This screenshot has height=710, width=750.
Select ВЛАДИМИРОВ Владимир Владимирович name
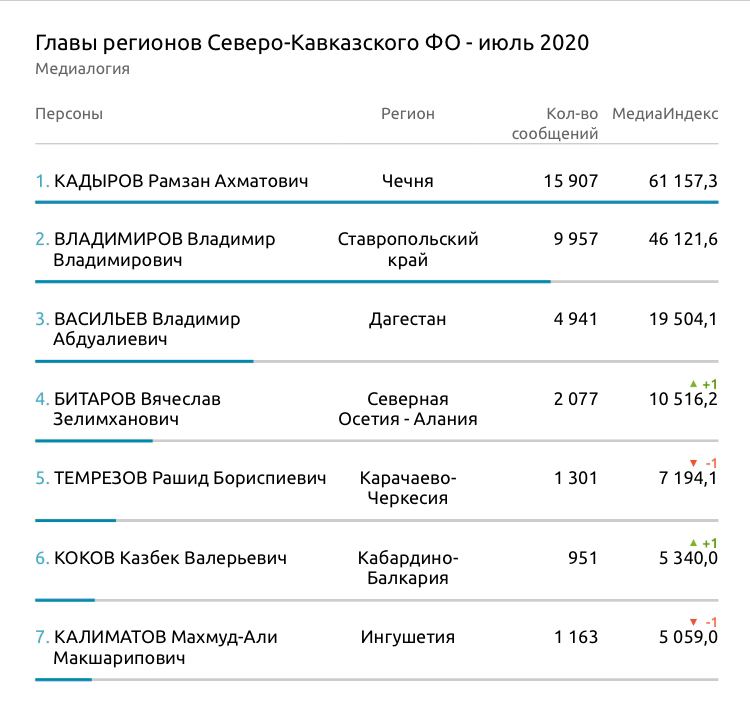pyautogui.click(x=163, y=249)
